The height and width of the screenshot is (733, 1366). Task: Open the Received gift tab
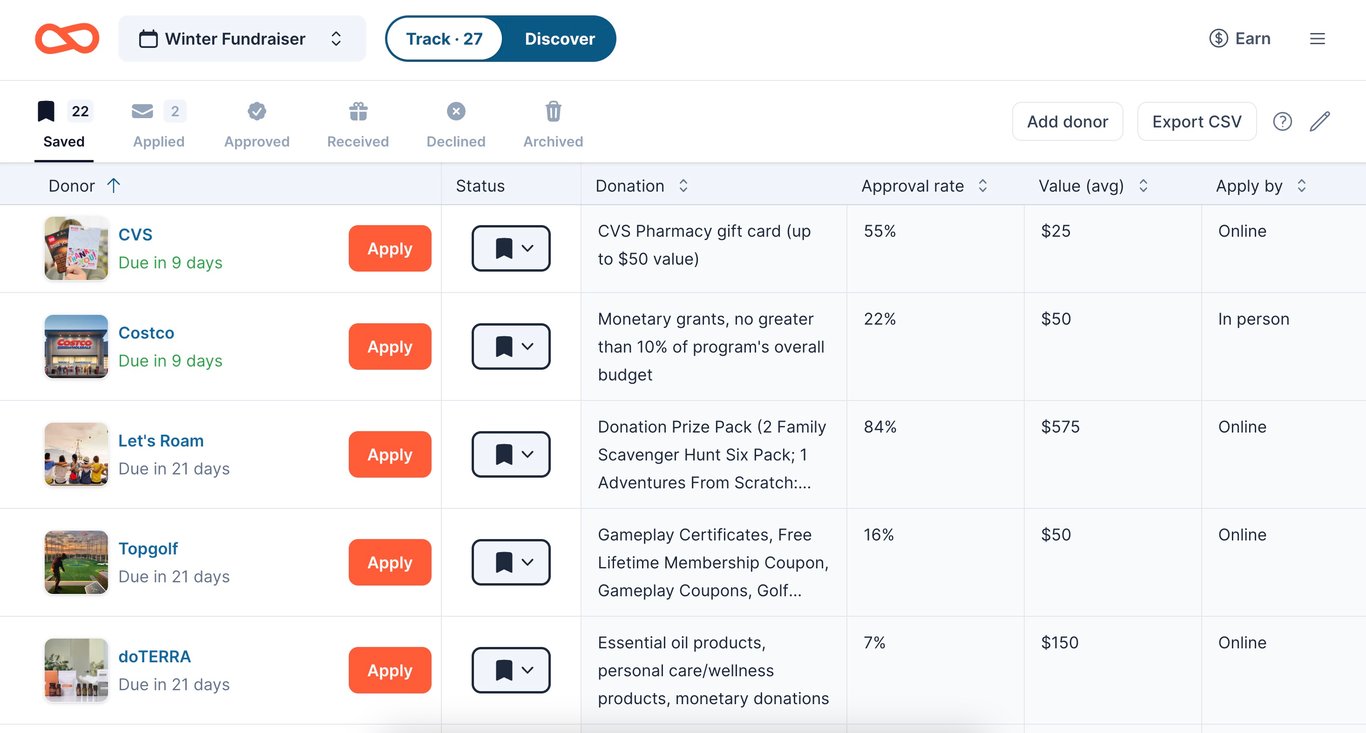click(x=358, y=125)
